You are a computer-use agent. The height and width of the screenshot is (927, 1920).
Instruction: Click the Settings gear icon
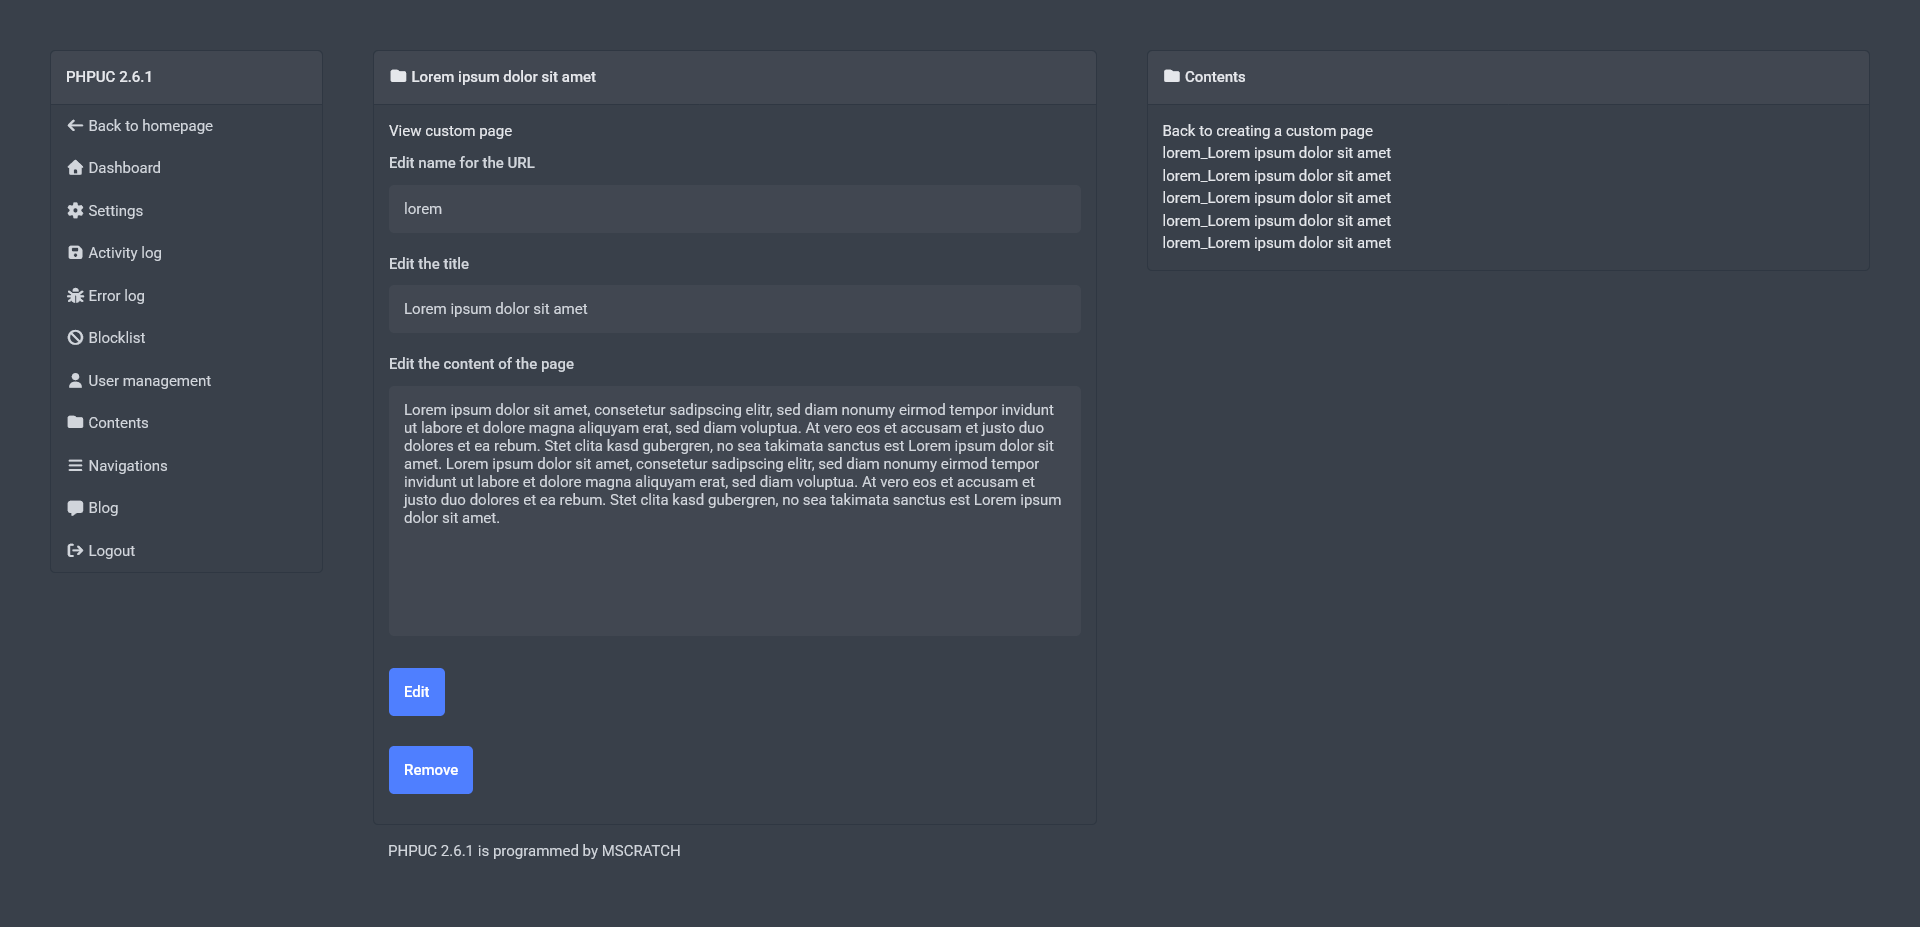point(75,211)
